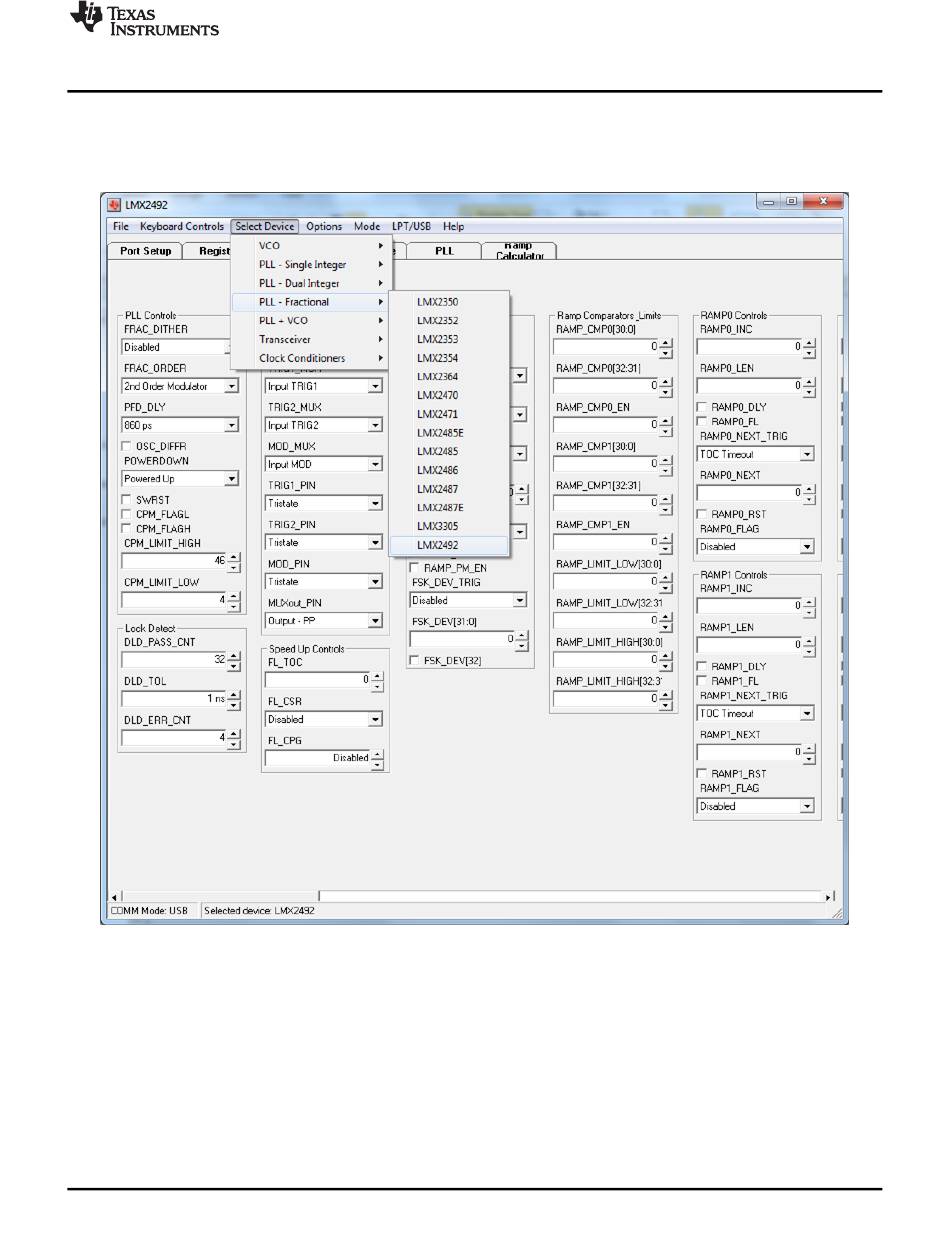The image size is (950, 1241).
Task: Adjust the CPM_LIMIT_LOW spinner
Action: (234, 601)
